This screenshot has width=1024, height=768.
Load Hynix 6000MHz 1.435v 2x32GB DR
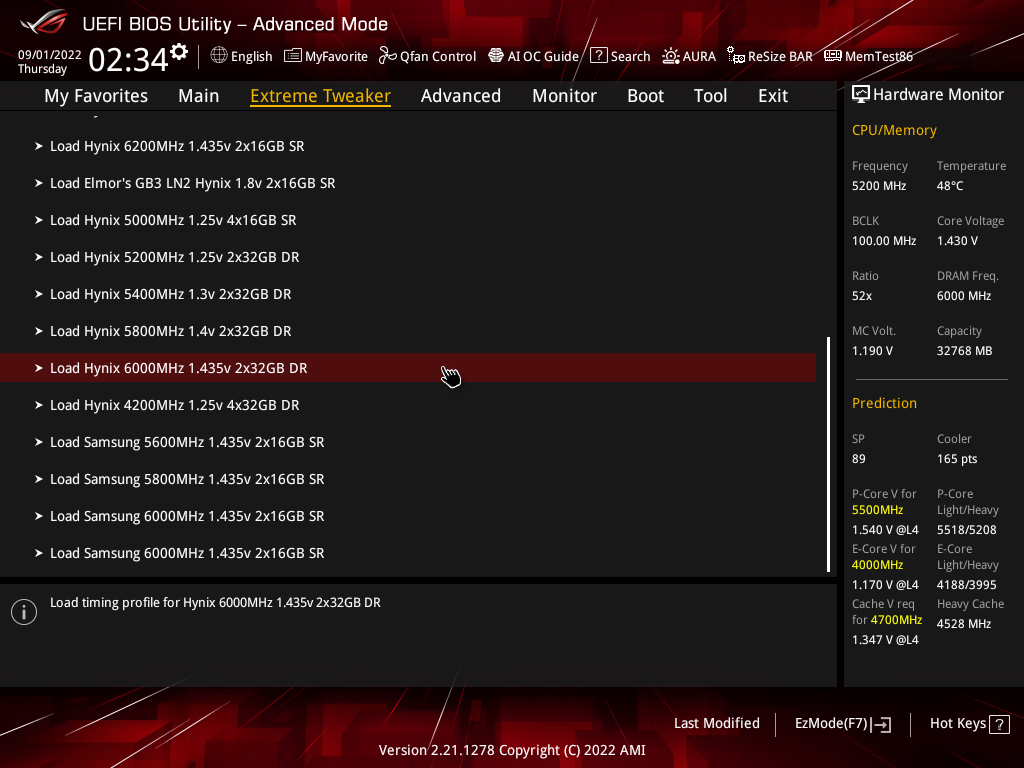click(408, 368)
